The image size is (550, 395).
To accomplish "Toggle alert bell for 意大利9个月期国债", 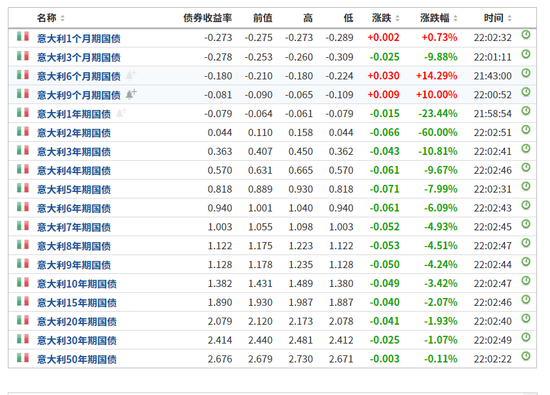I will 131,94.
